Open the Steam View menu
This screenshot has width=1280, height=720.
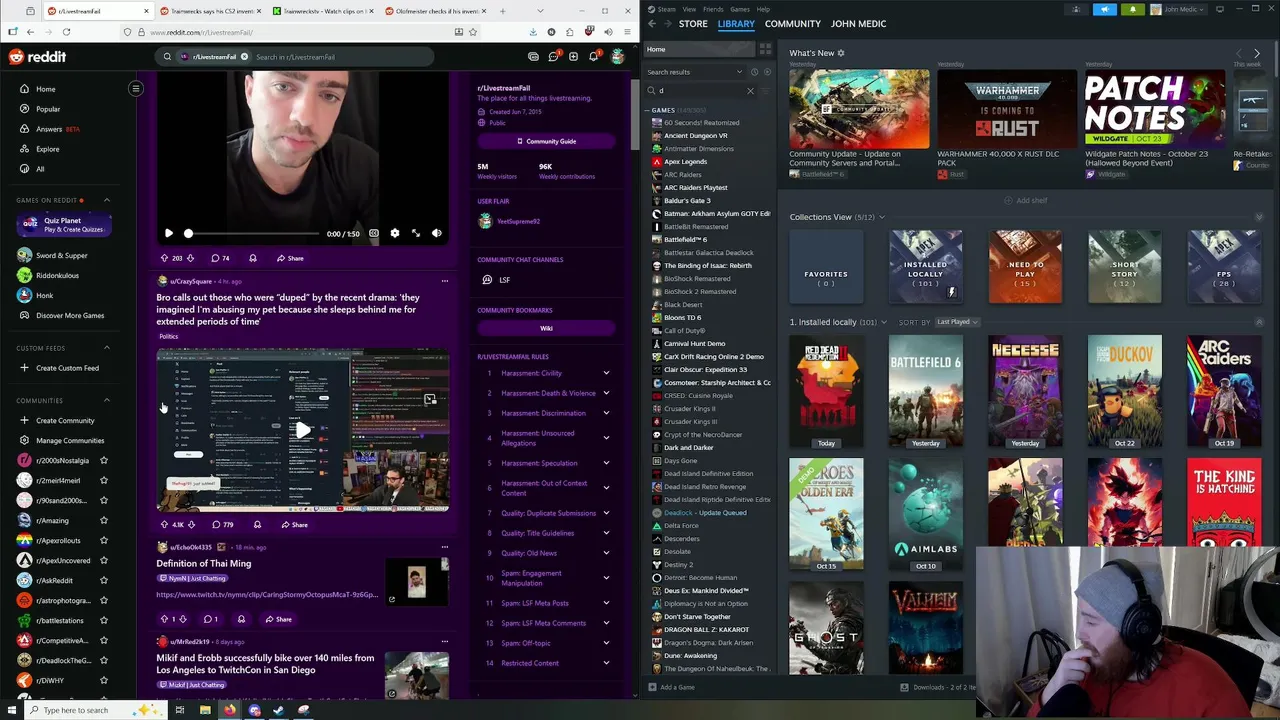tap(689, 9)
